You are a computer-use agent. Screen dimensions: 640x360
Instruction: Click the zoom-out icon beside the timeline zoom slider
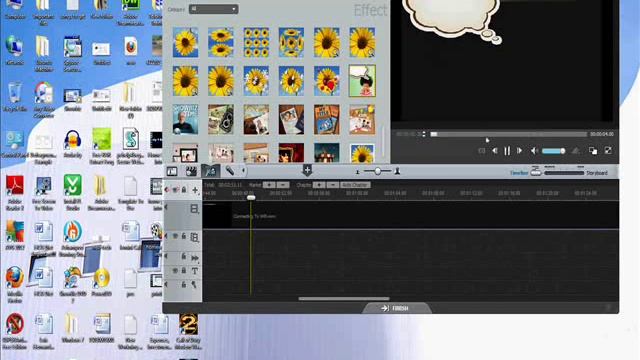coord(358,172)
